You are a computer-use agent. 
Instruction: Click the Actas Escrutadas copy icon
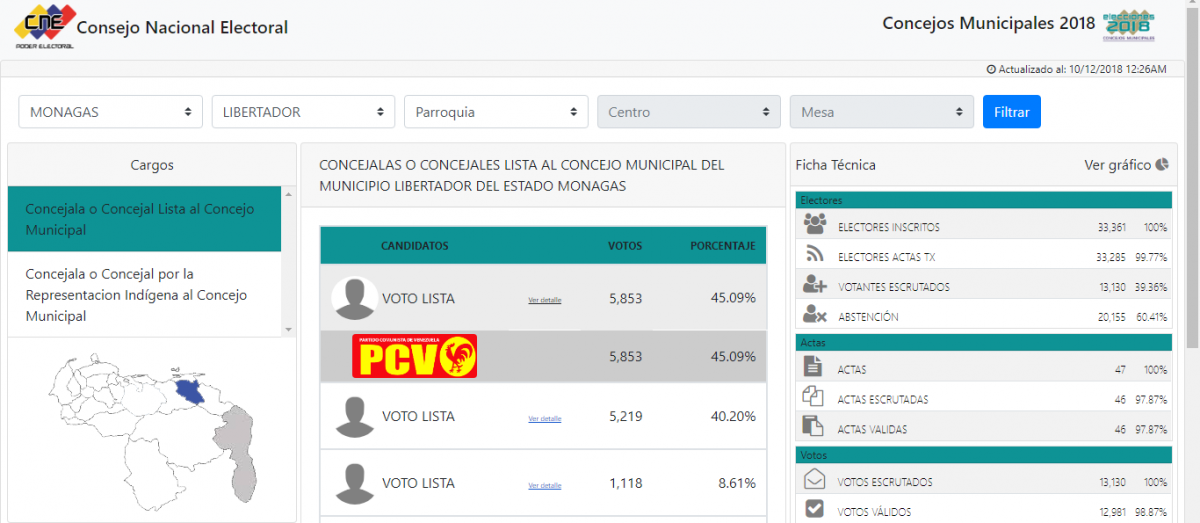tap(814, 397)
